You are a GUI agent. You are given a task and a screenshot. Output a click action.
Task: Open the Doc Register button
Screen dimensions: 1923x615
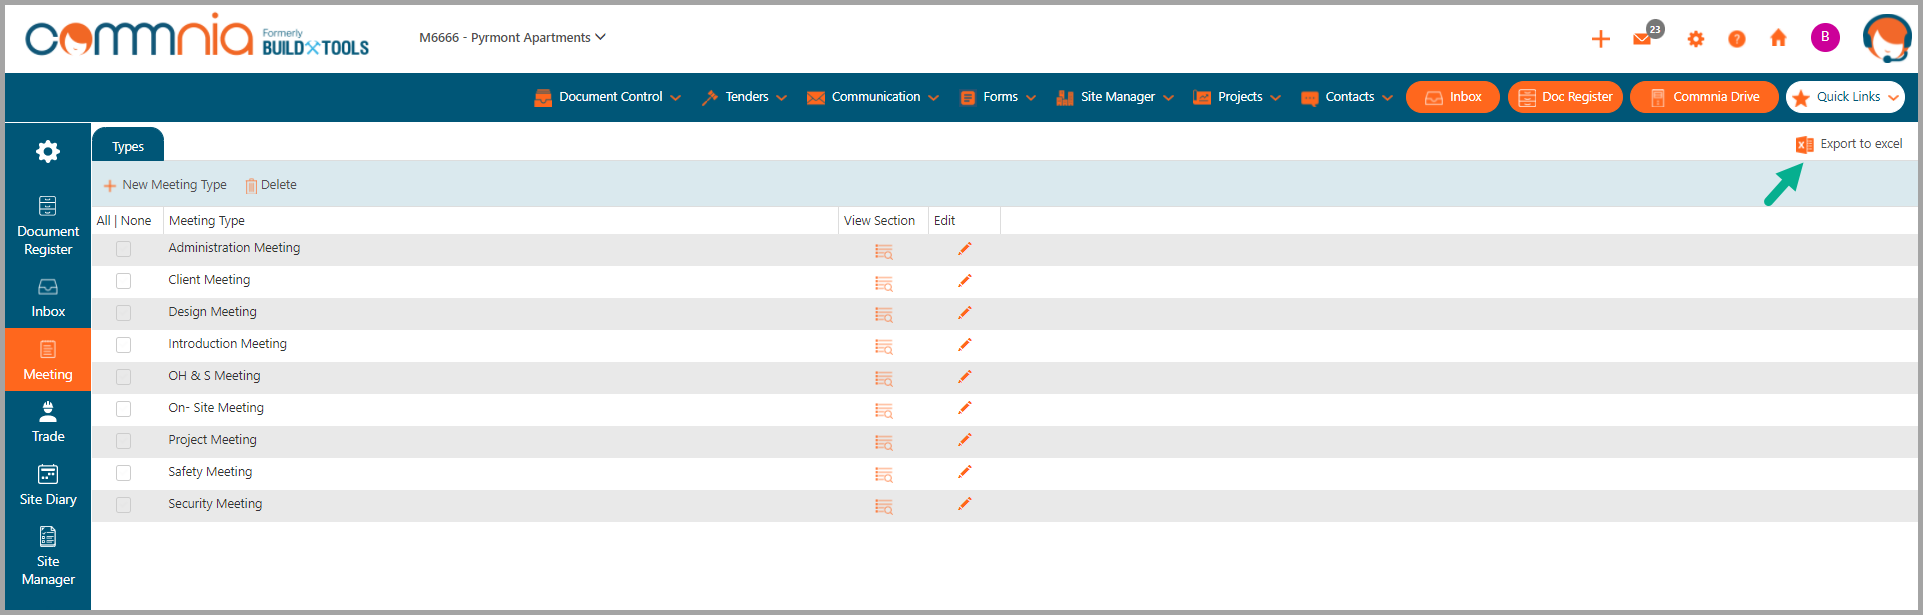[x=1565, y=97]
